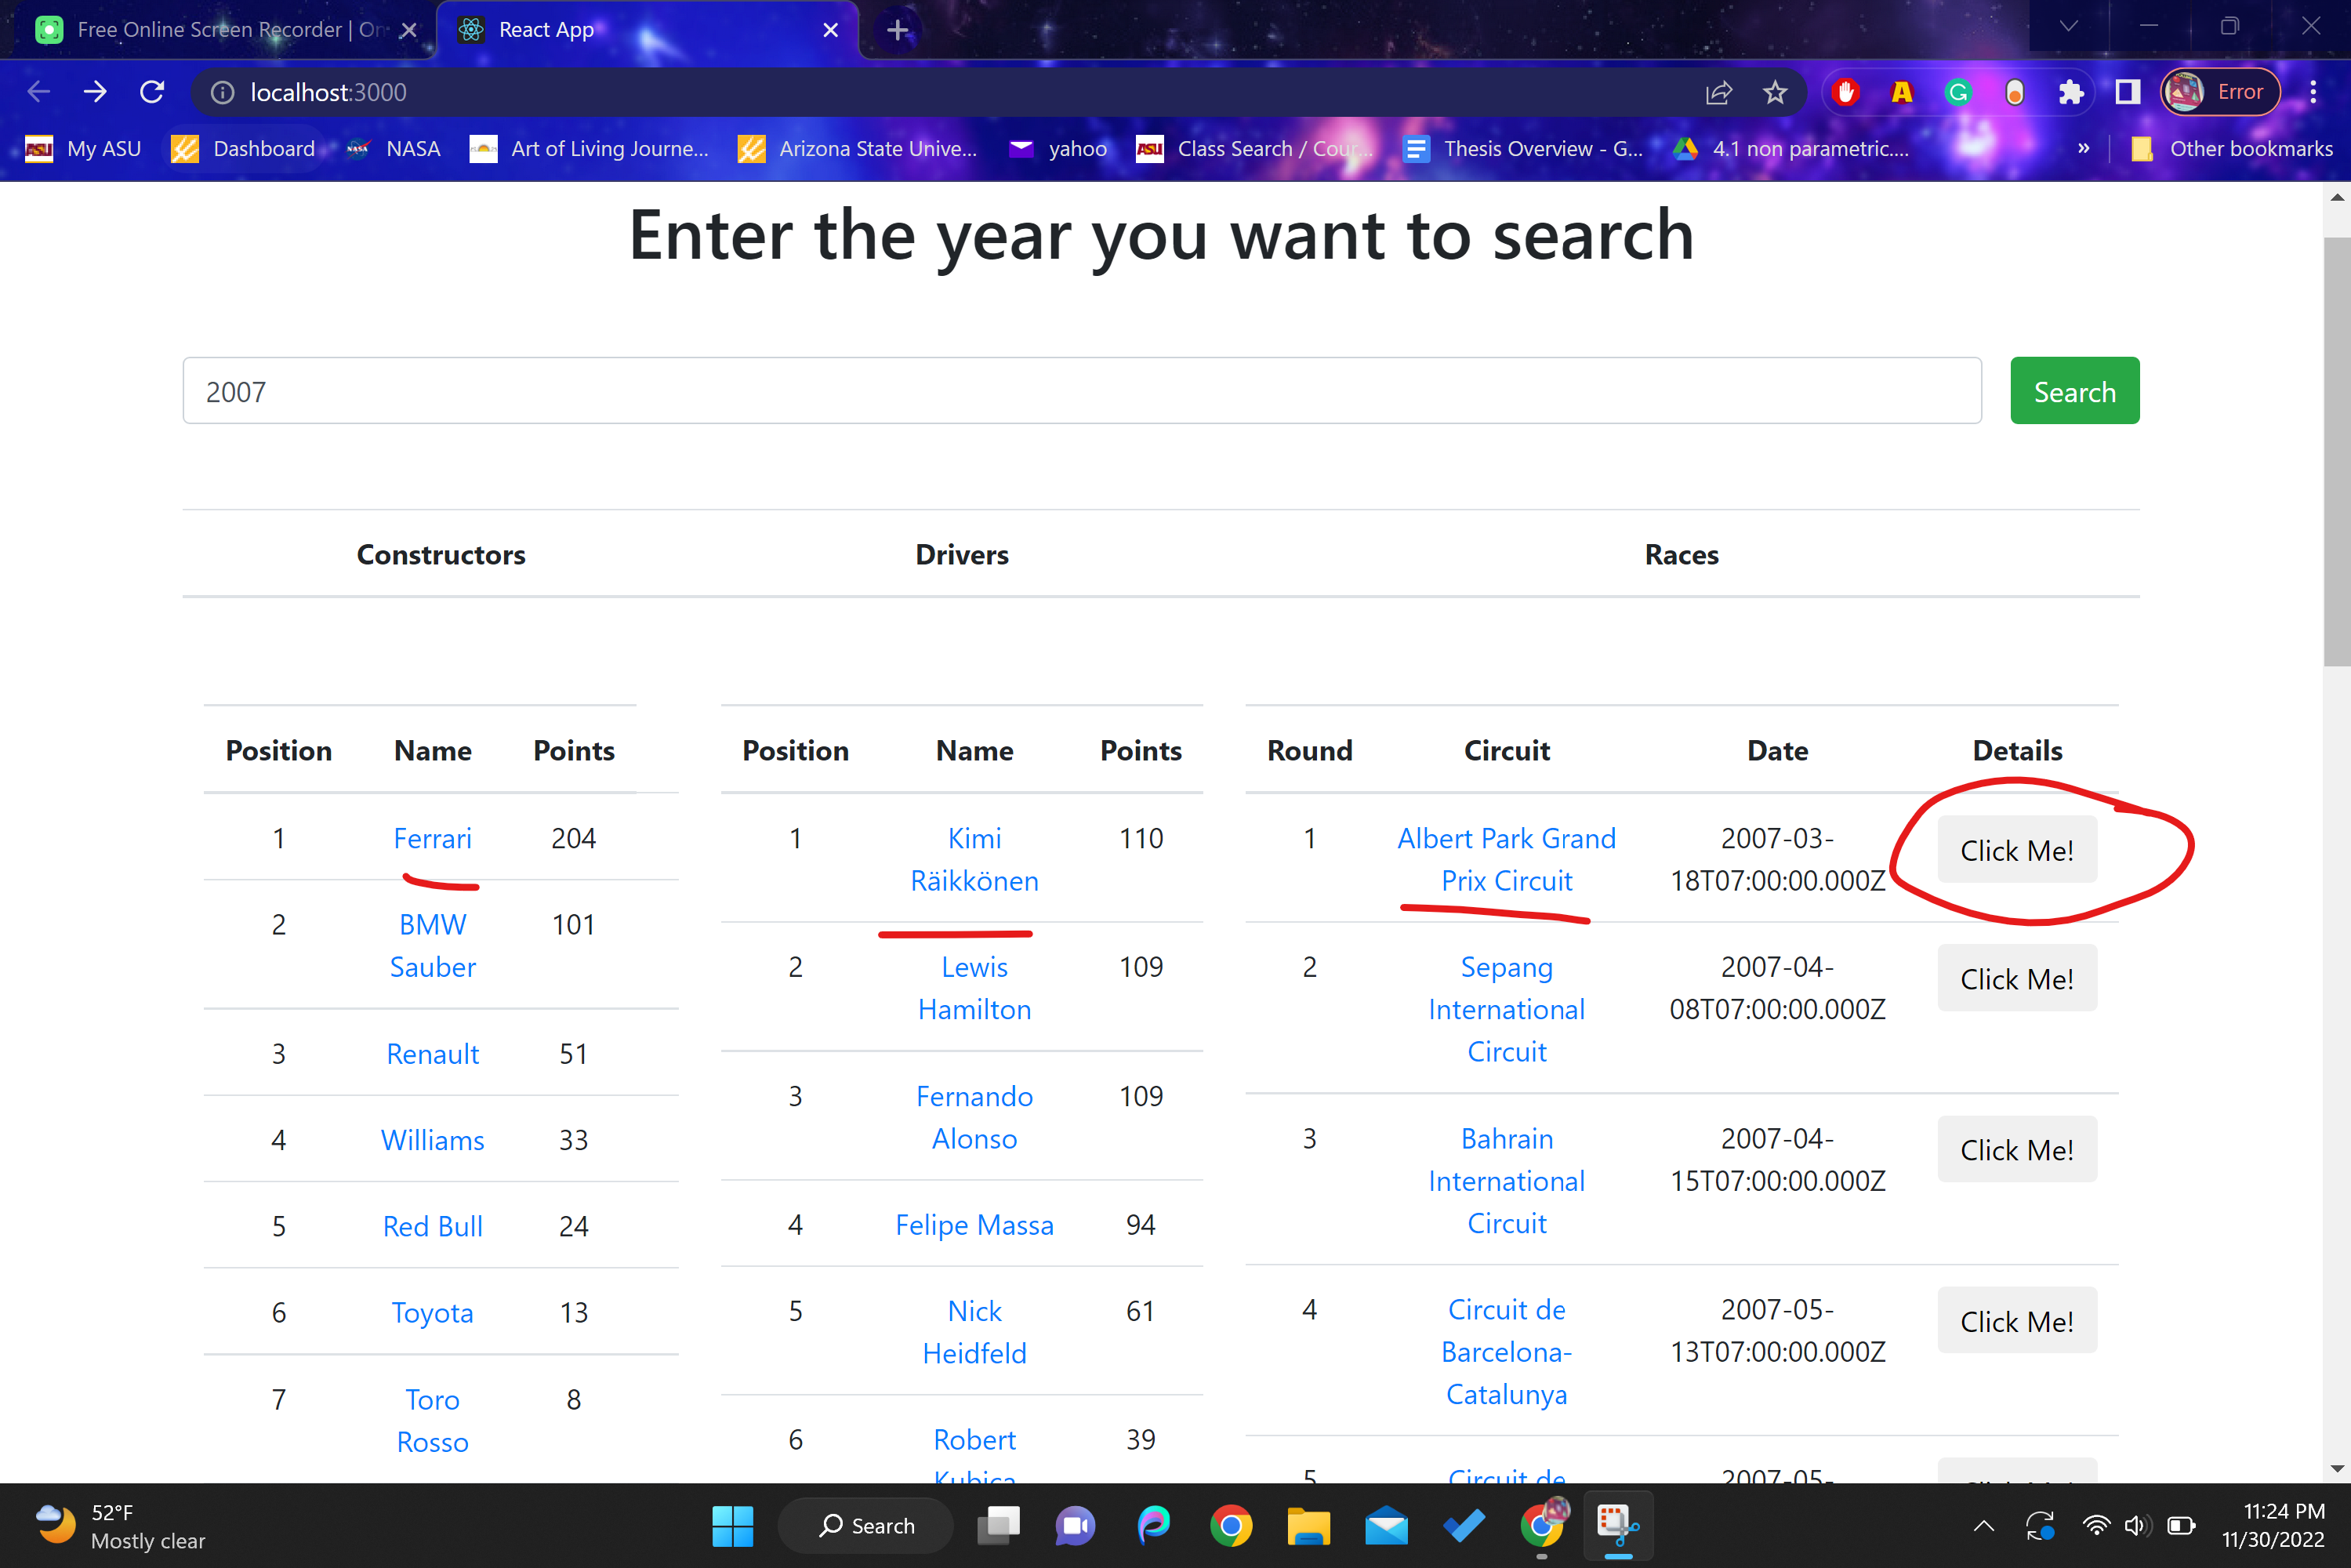Reload the React App page
The height and width of the screenshot is (1568, 2351).
click(152, 91)
